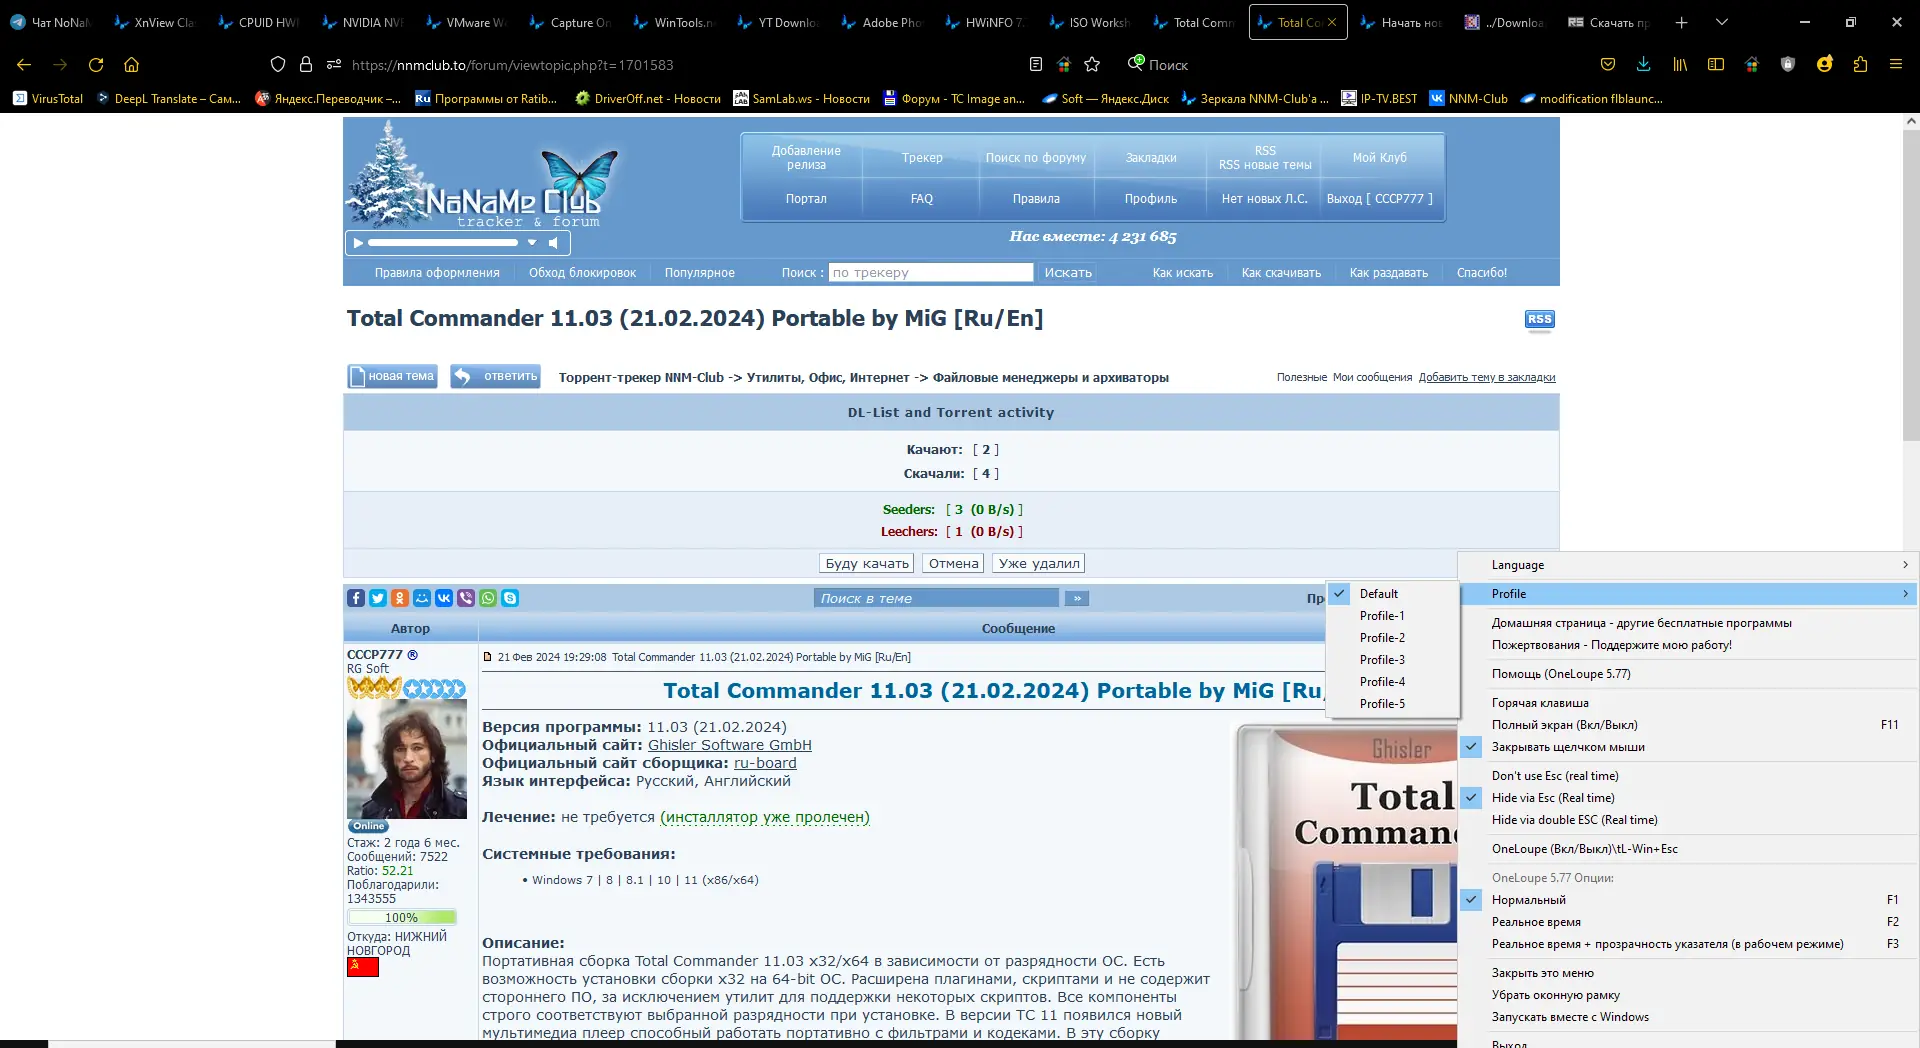
Task: Open radio station dropdown arrow
Action: pyautogui.click(x=532, y=242)
